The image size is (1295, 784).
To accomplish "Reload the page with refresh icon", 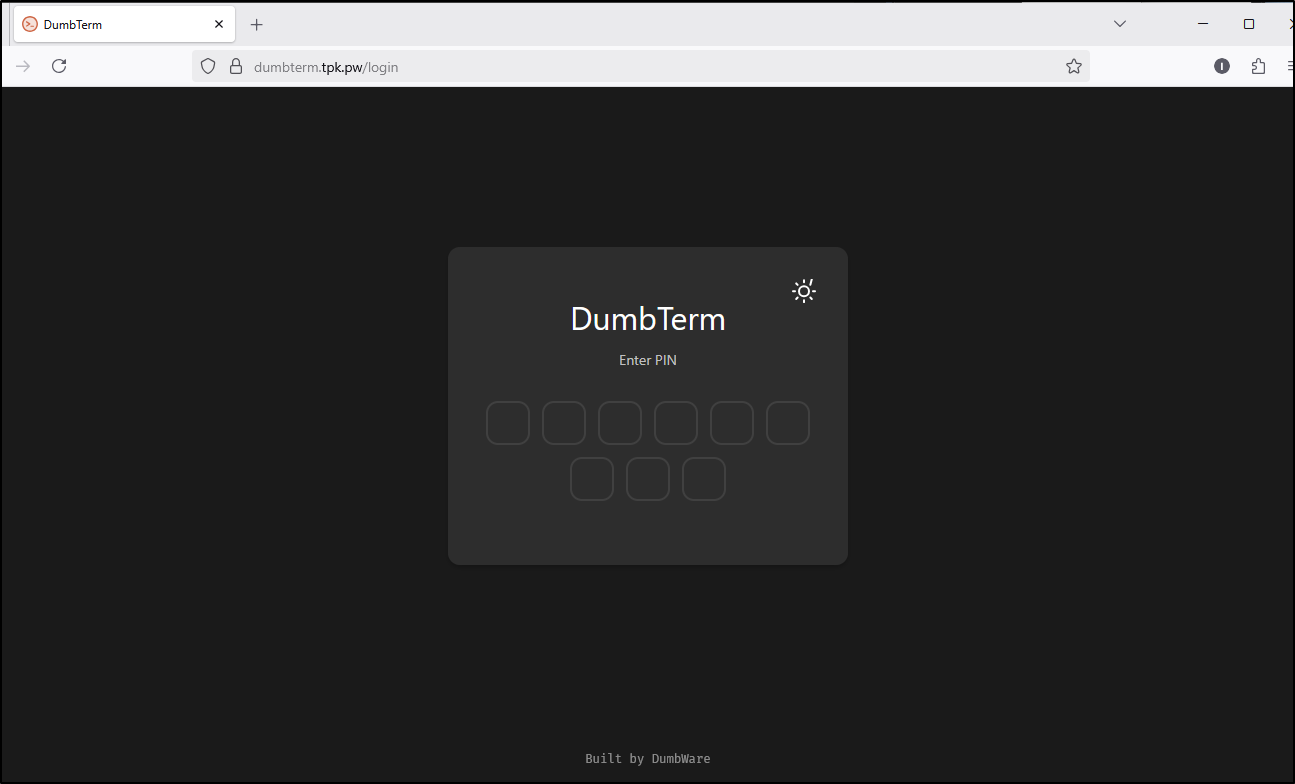I will [x=59, y=66].
